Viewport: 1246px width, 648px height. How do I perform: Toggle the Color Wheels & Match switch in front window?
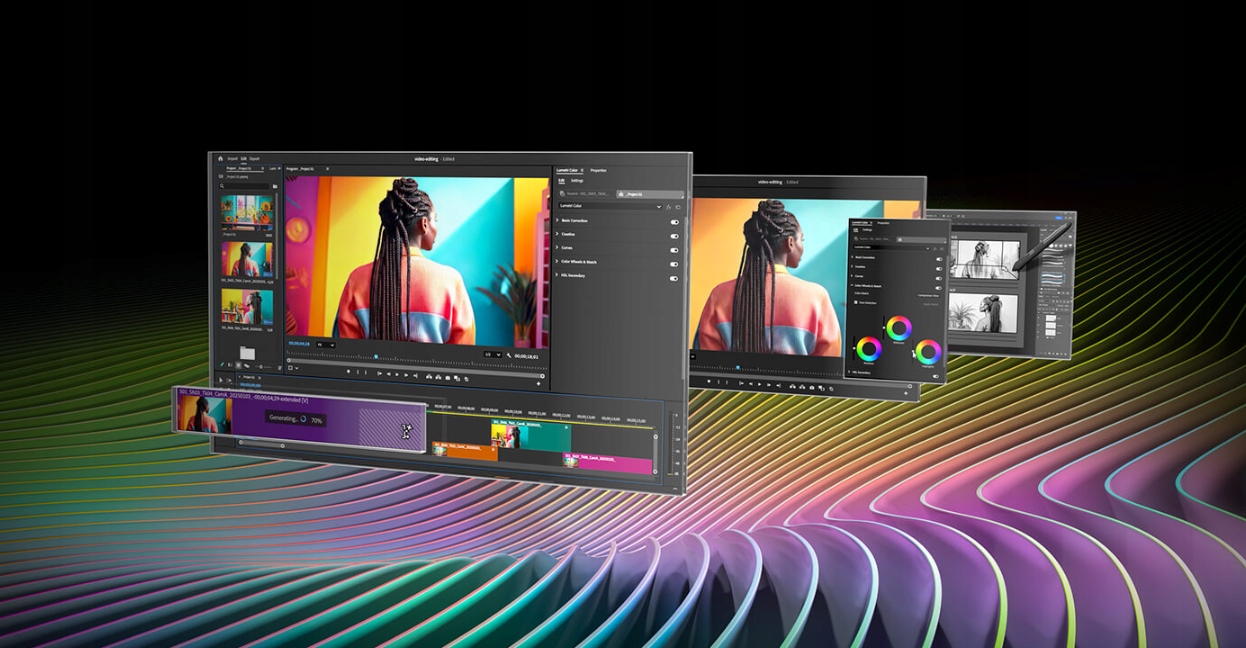[674, 263]
